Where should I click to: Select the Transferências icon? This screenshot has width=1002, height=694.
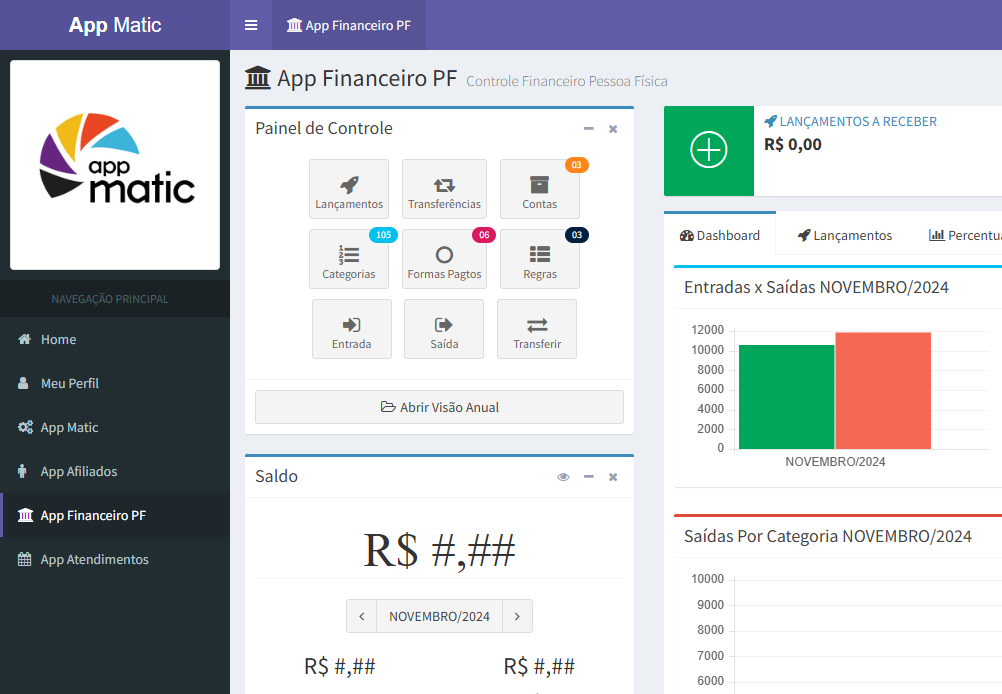pyautogui.click(x=444, y=189)
